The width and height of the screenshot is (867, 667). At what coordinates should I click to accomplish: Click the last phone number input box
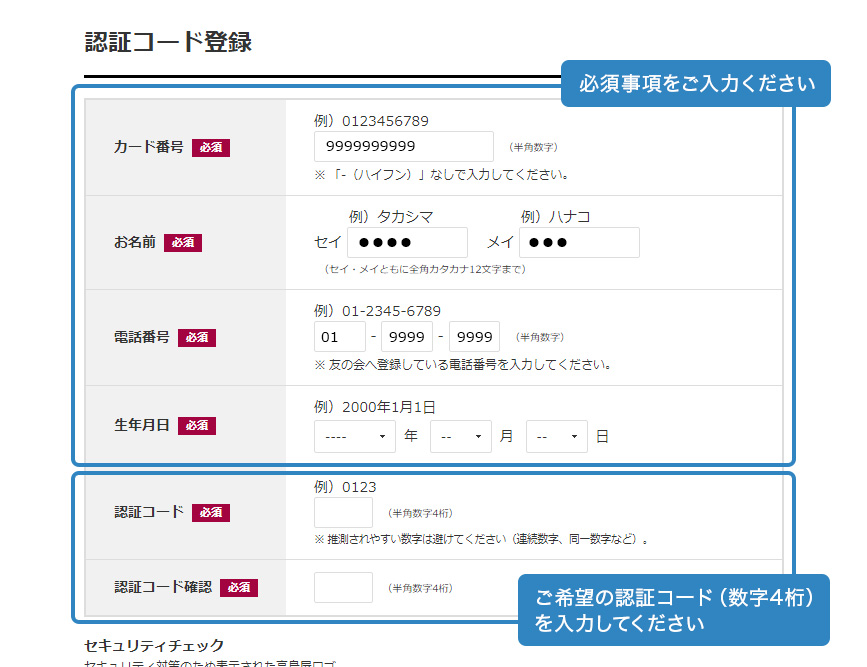coord(473,336)
